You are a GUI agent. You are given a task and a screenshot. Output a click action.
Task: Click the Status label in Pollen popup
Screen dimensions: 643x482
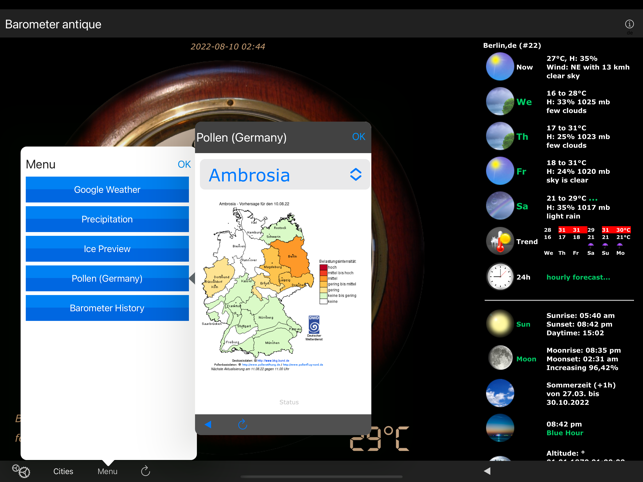(289, 402)
